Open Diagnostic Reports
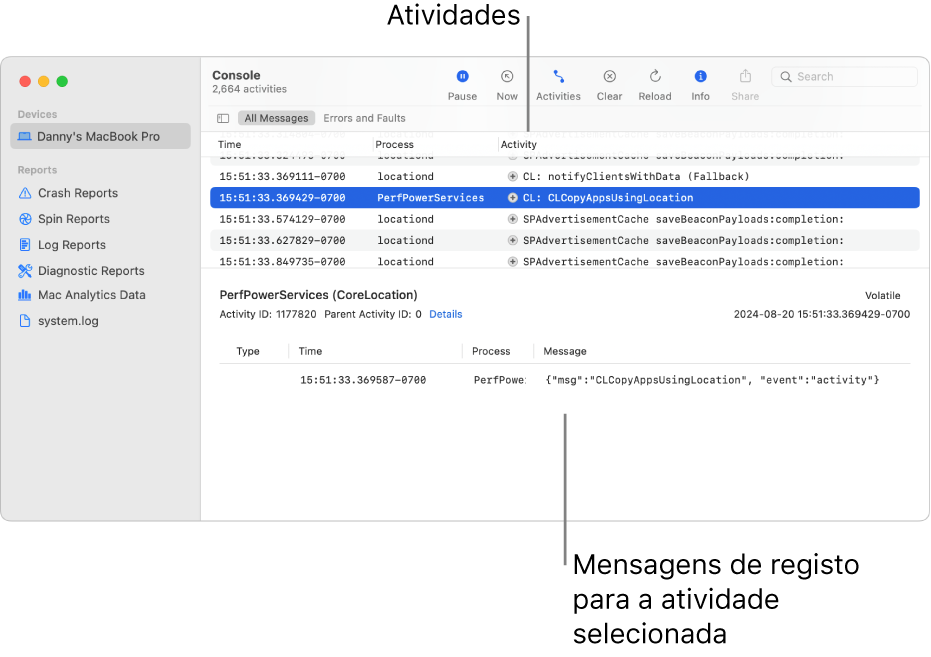Screen dimensions: 931x657 tap(91, 271)
